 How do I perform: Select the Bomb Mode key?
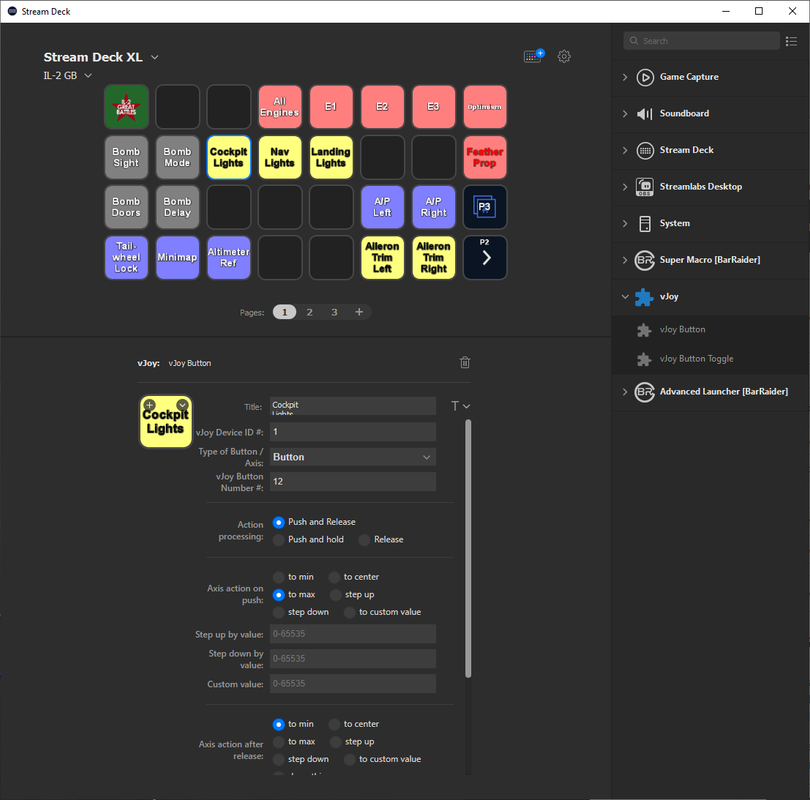point(177,157)
